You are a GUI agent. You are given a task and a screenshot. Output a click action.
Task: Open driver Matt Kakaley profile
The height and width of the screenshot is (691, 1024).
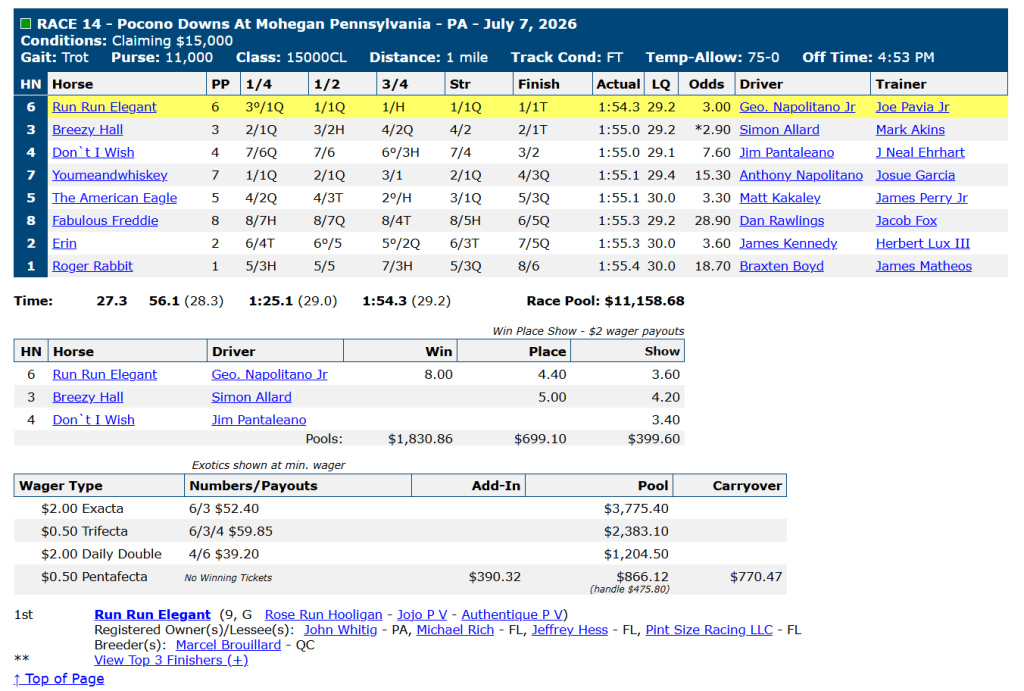point(780,198)
